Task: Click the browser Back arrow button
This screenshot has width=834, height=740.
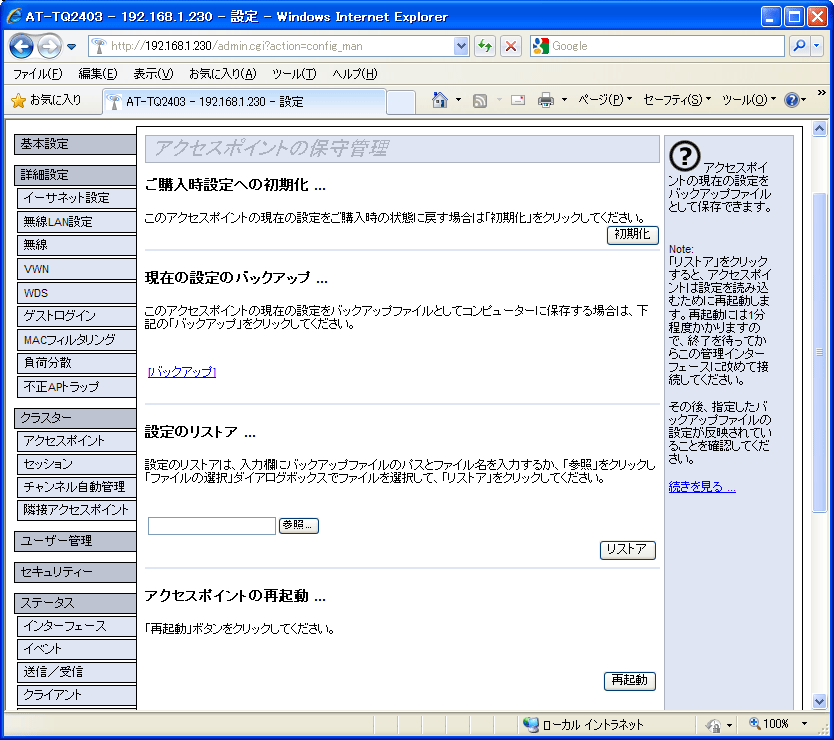Action: 21,46
